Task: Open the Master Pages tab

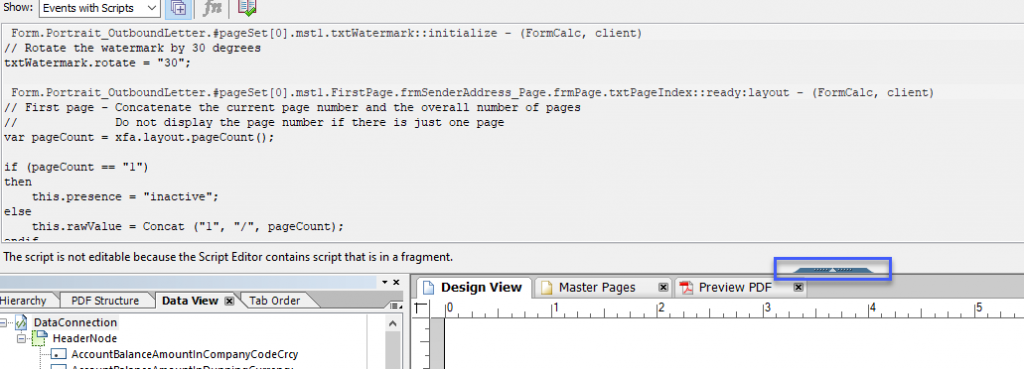Action: pos(597,287)
